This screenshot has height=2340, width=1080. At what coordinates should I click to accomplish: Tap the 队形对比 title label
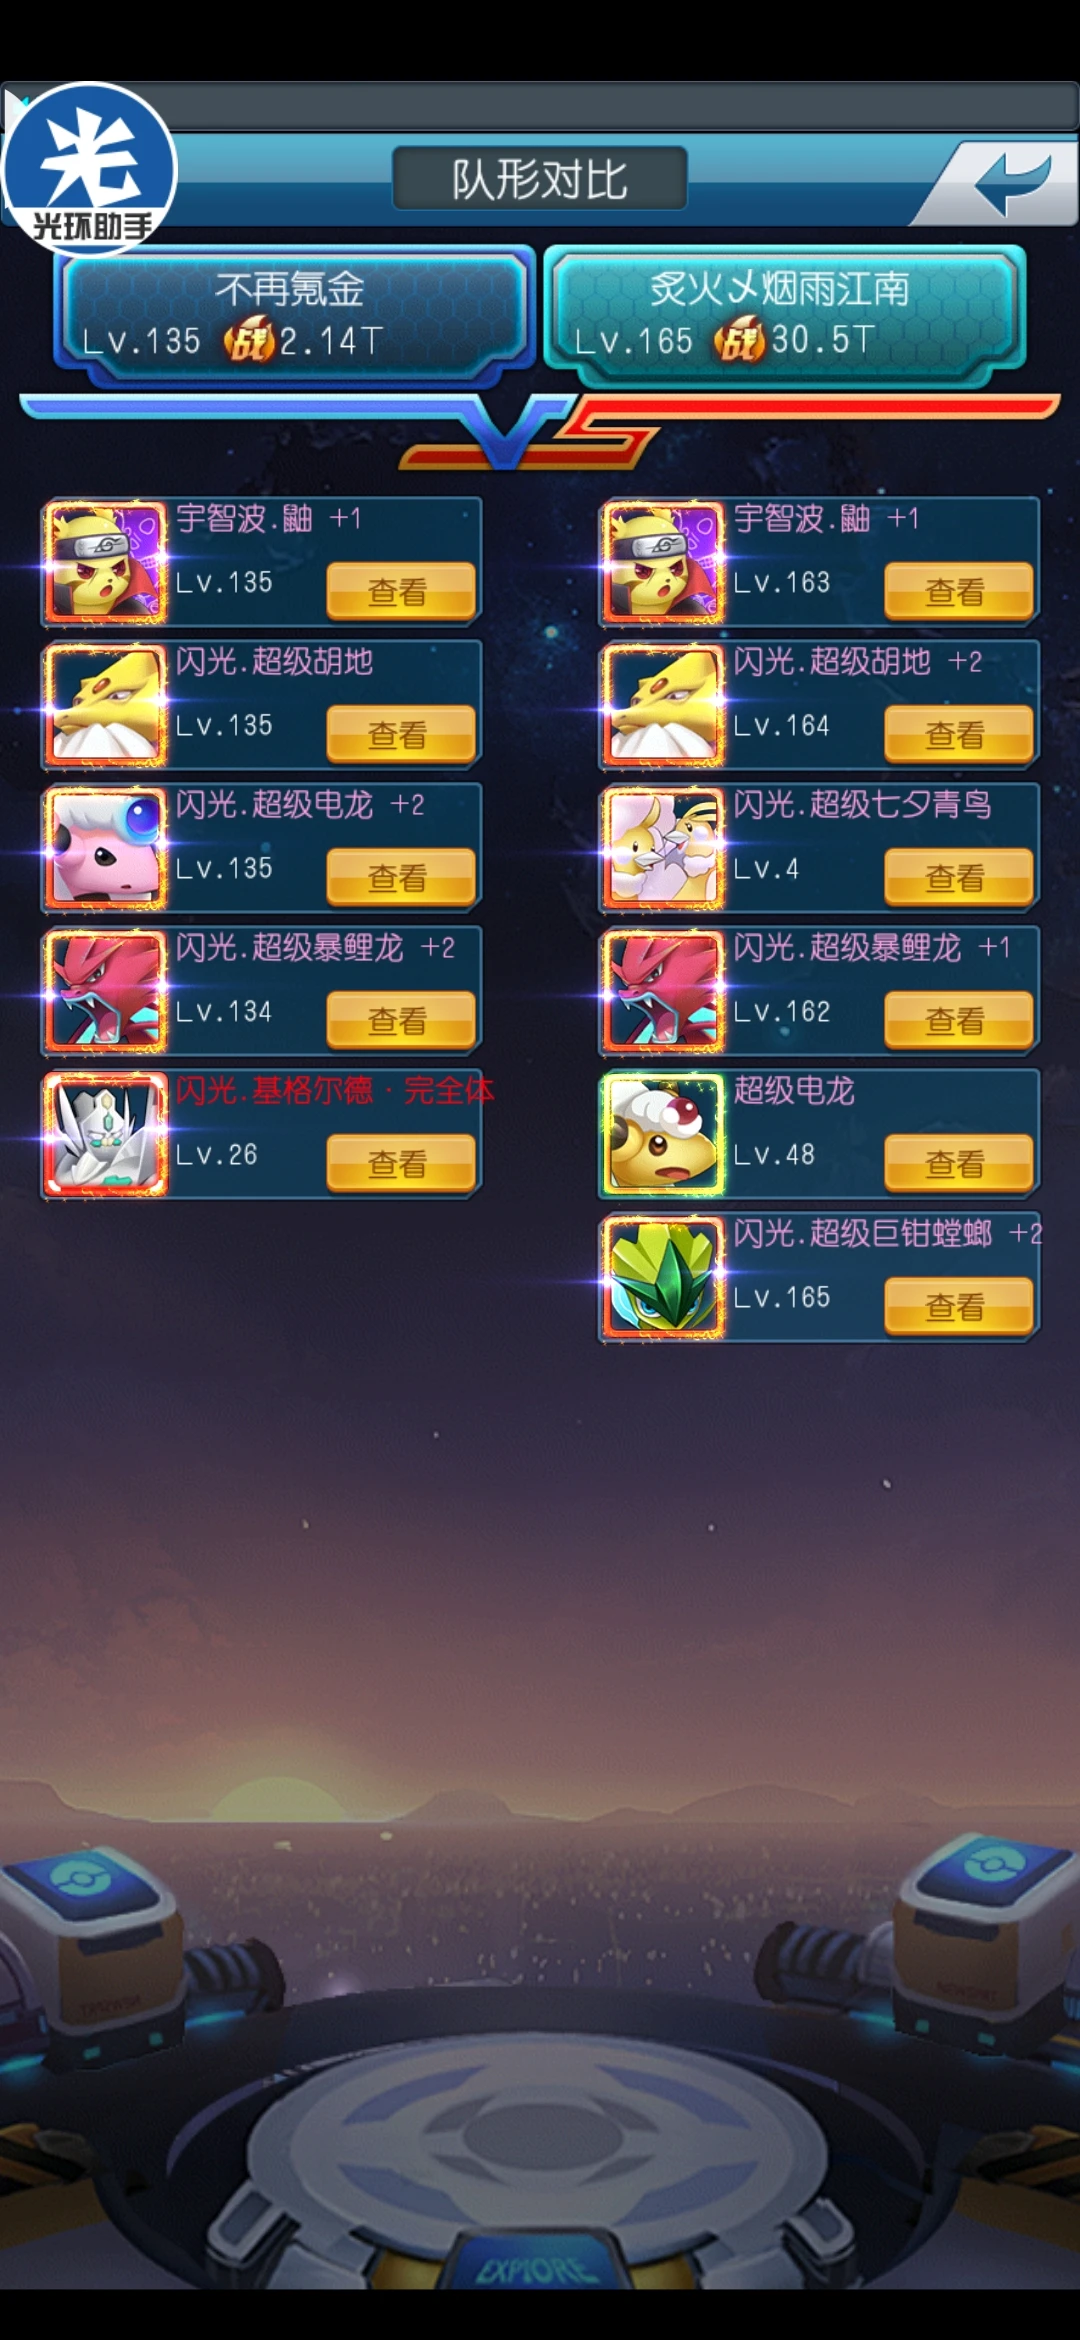(x=540, y=179)
